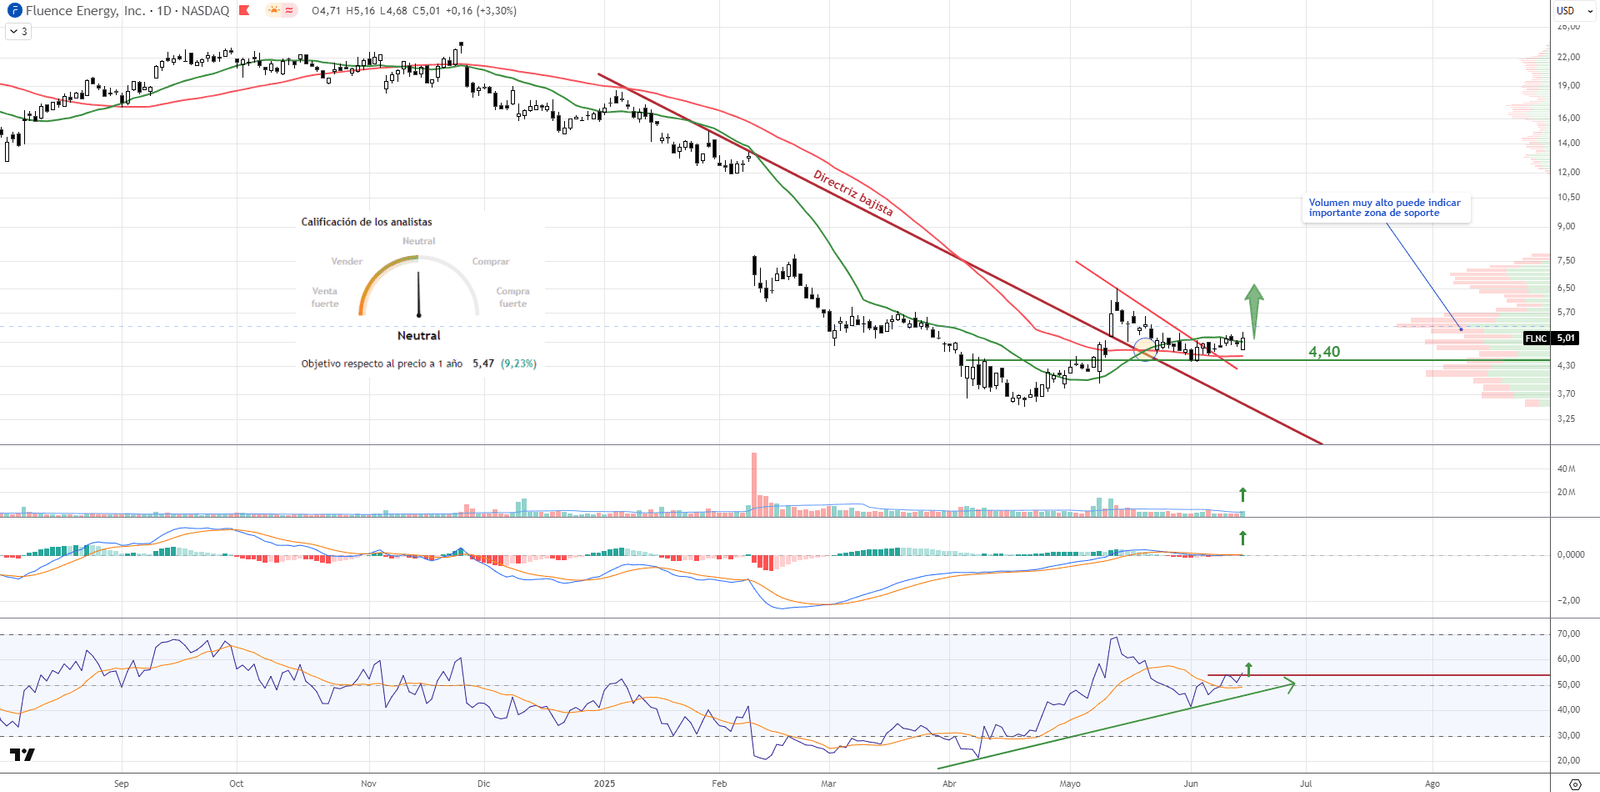This screenshot has width=1600, height=792.
Task: Click the 0,0000 MACD axis label
Action: point(1571,554)
